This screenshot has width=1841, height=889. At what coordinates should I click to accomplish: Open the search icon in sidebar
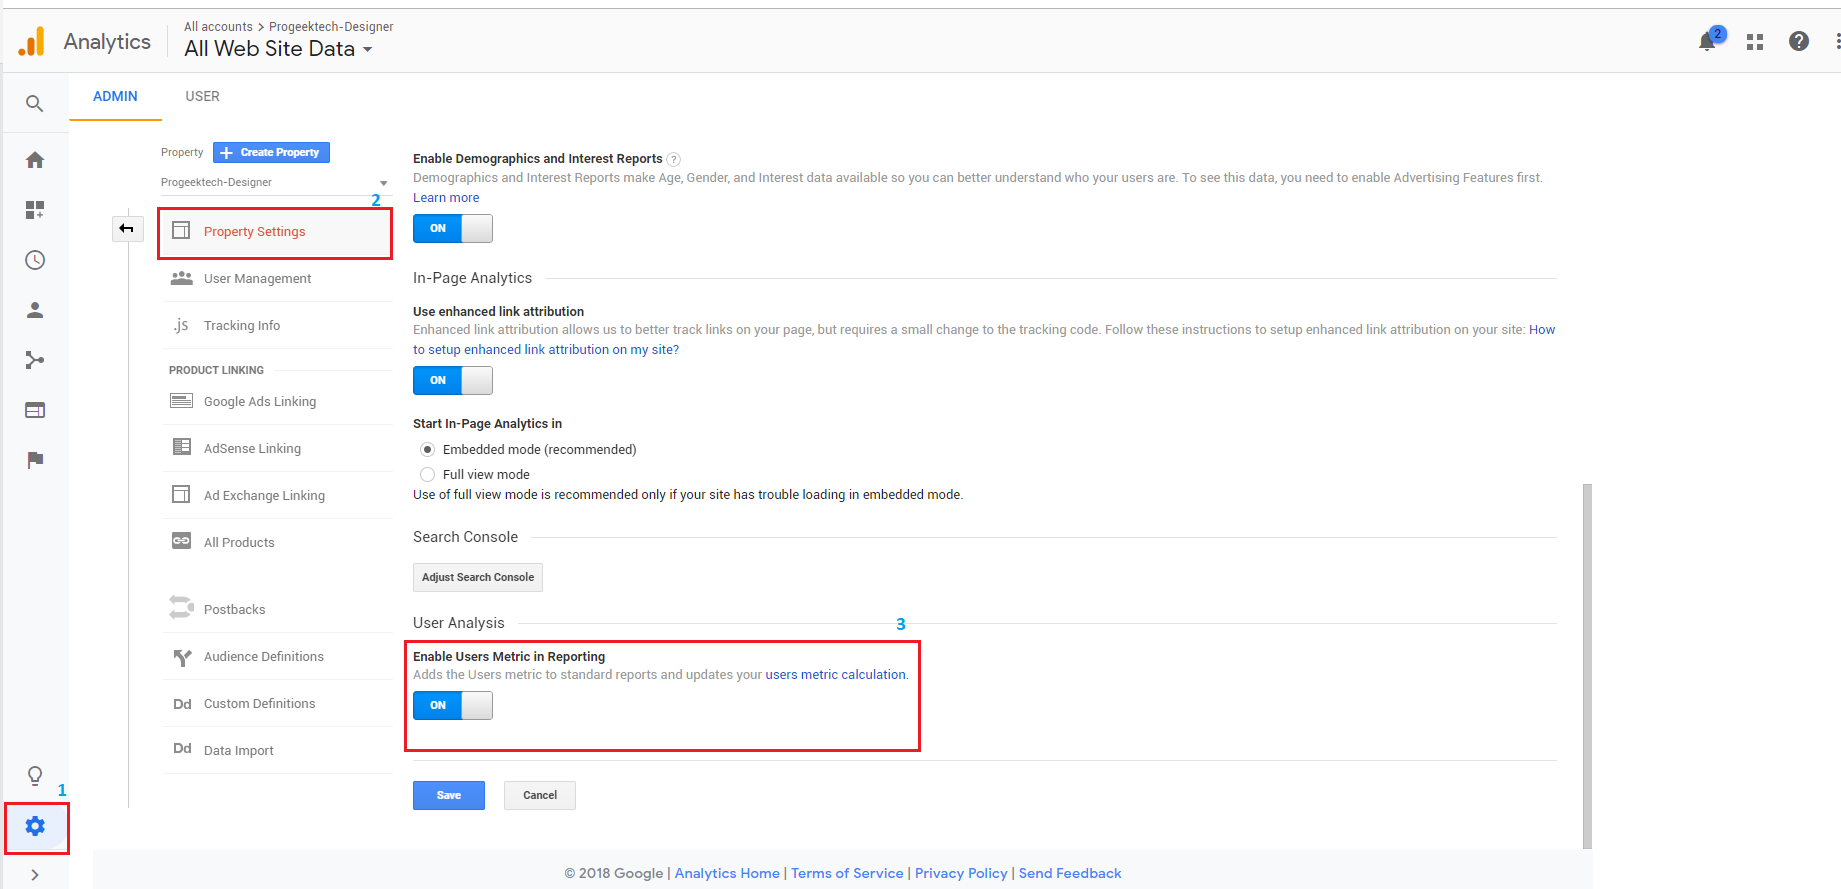(35, 104)
